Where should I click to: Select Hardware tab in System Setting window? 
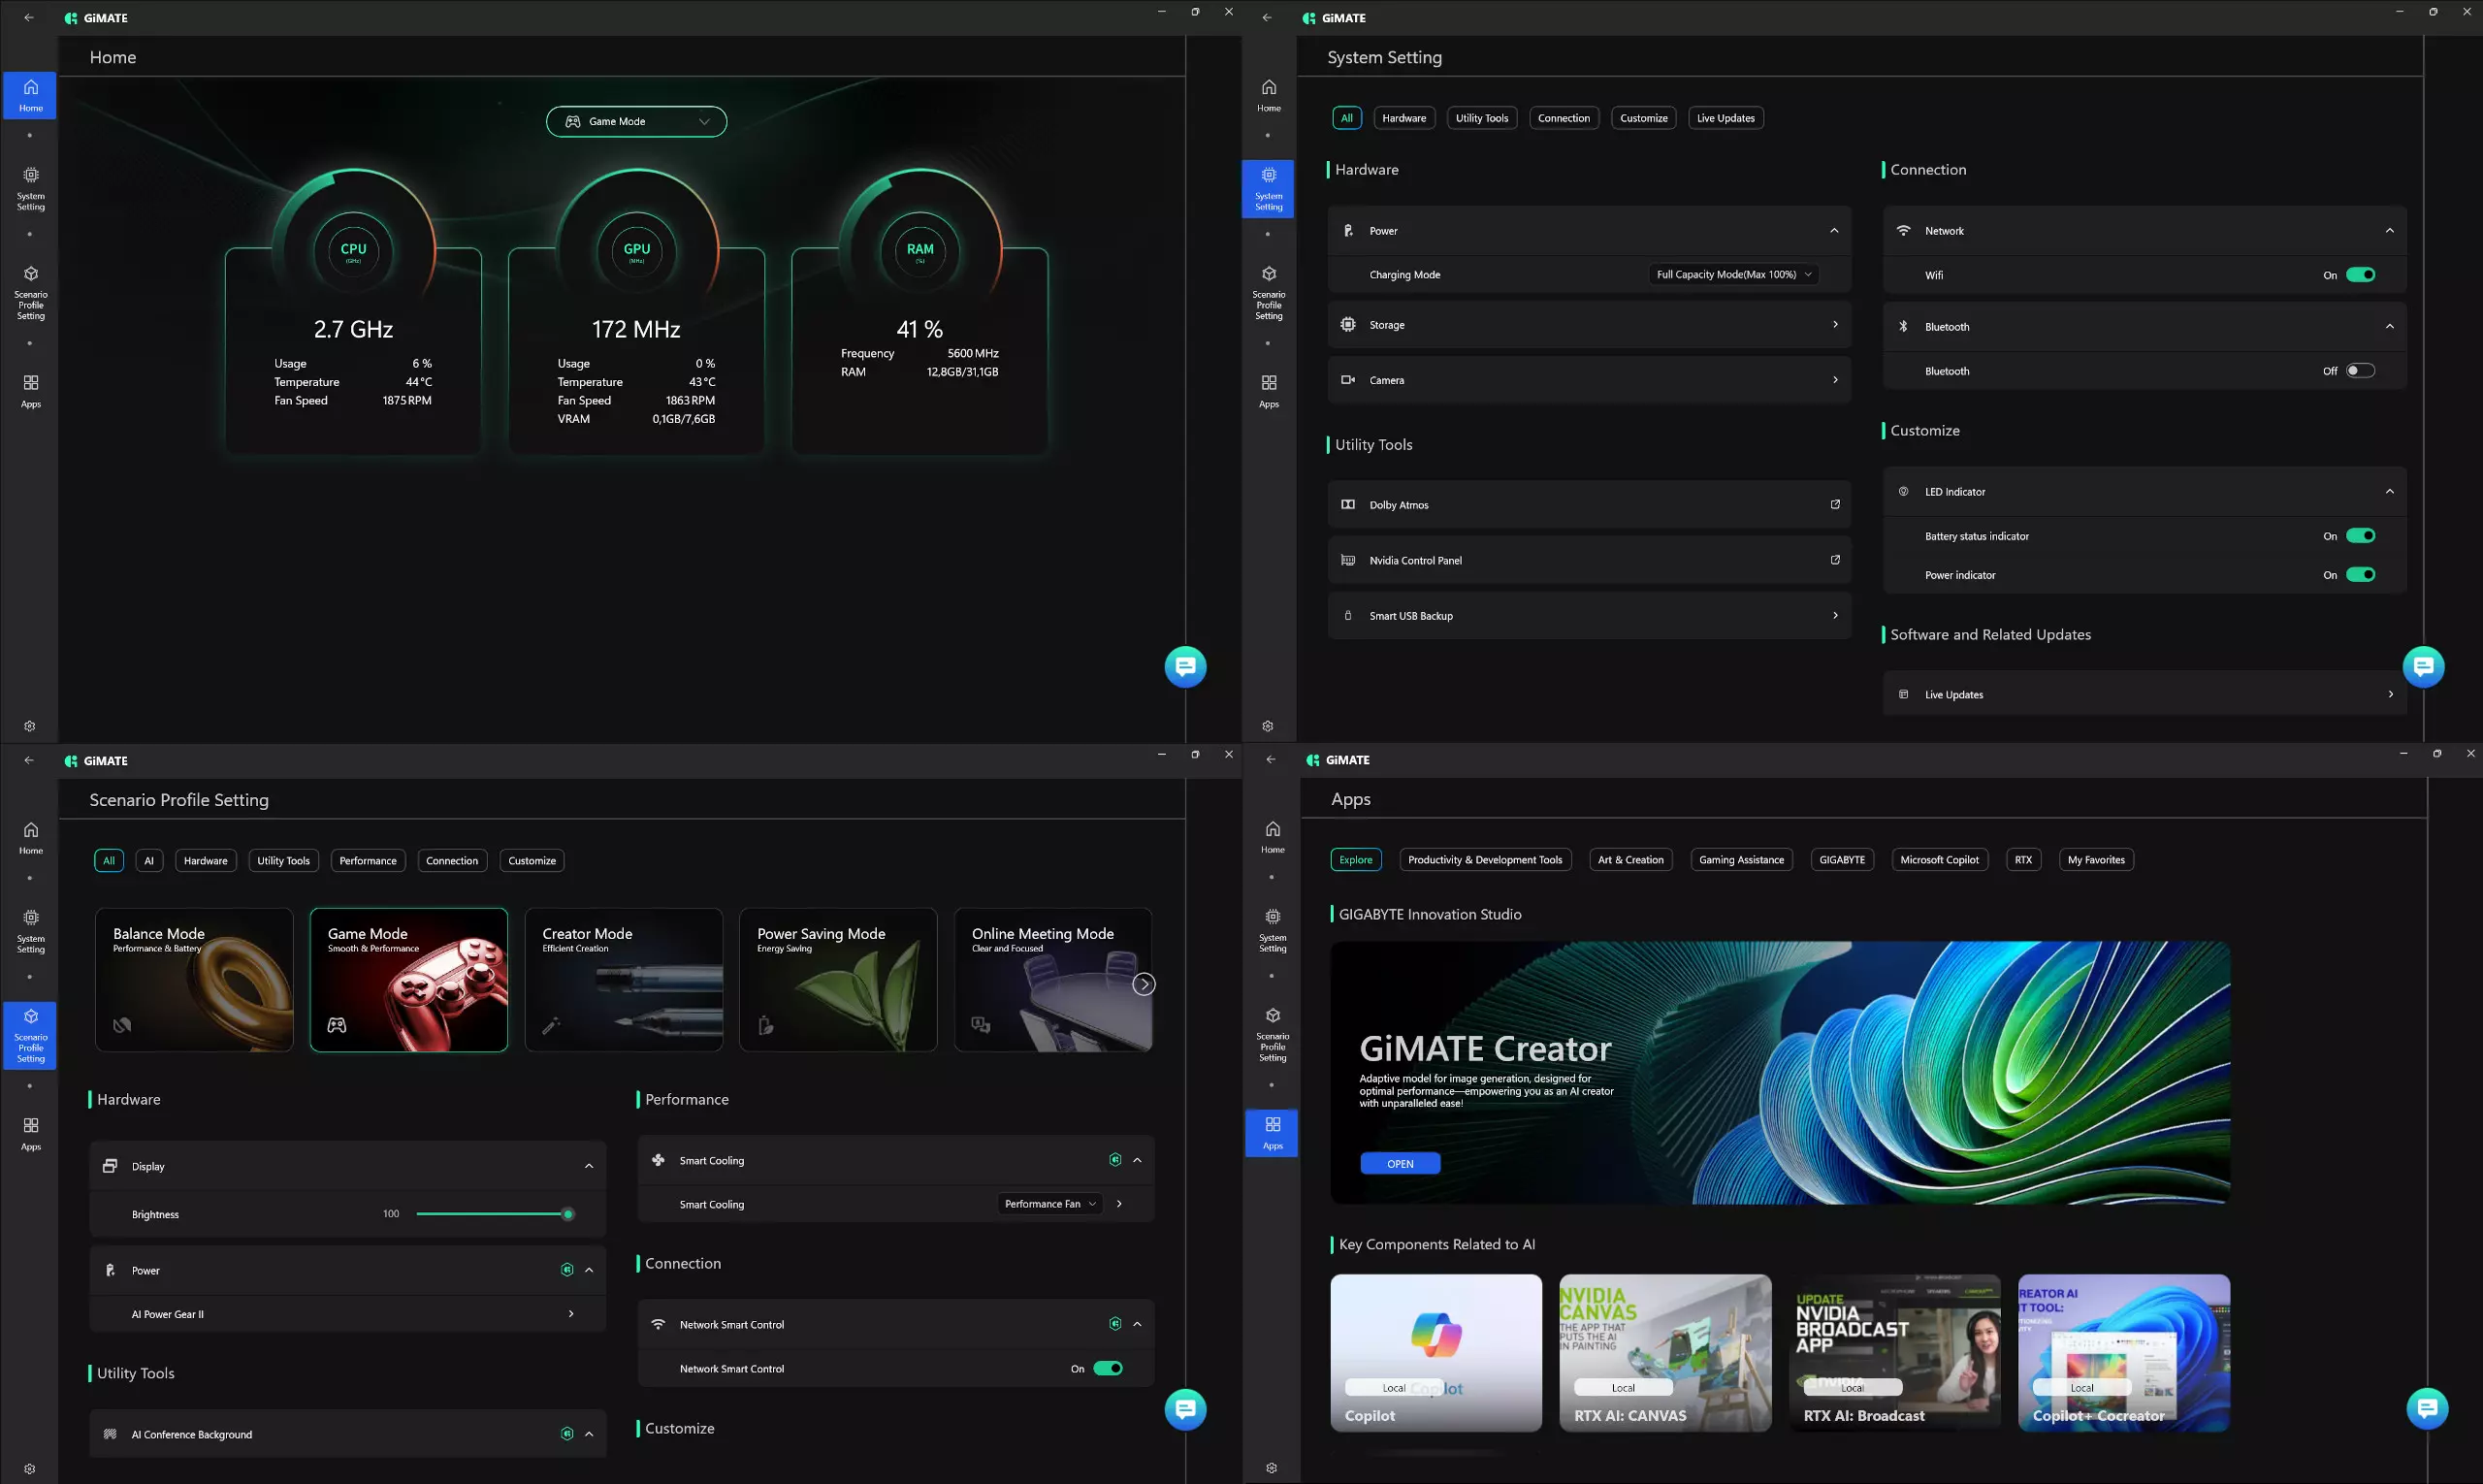(1404, 118)
